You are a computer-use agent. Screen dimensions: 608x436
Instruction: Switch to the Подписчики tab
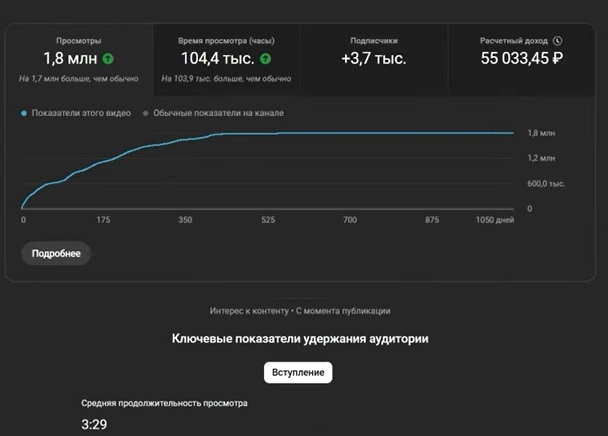click(x=374, y=60)
